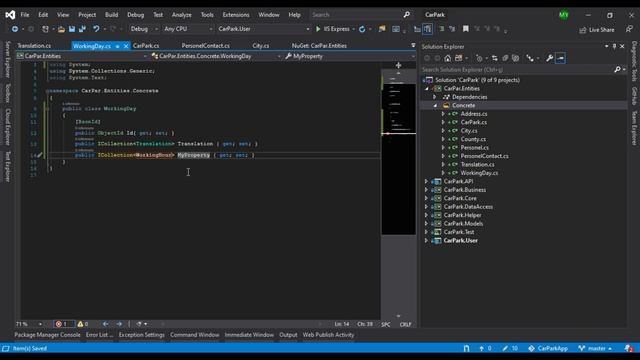Click the notifications icon in status bar
The image size is (640, 360).
[x=629, y=349]
